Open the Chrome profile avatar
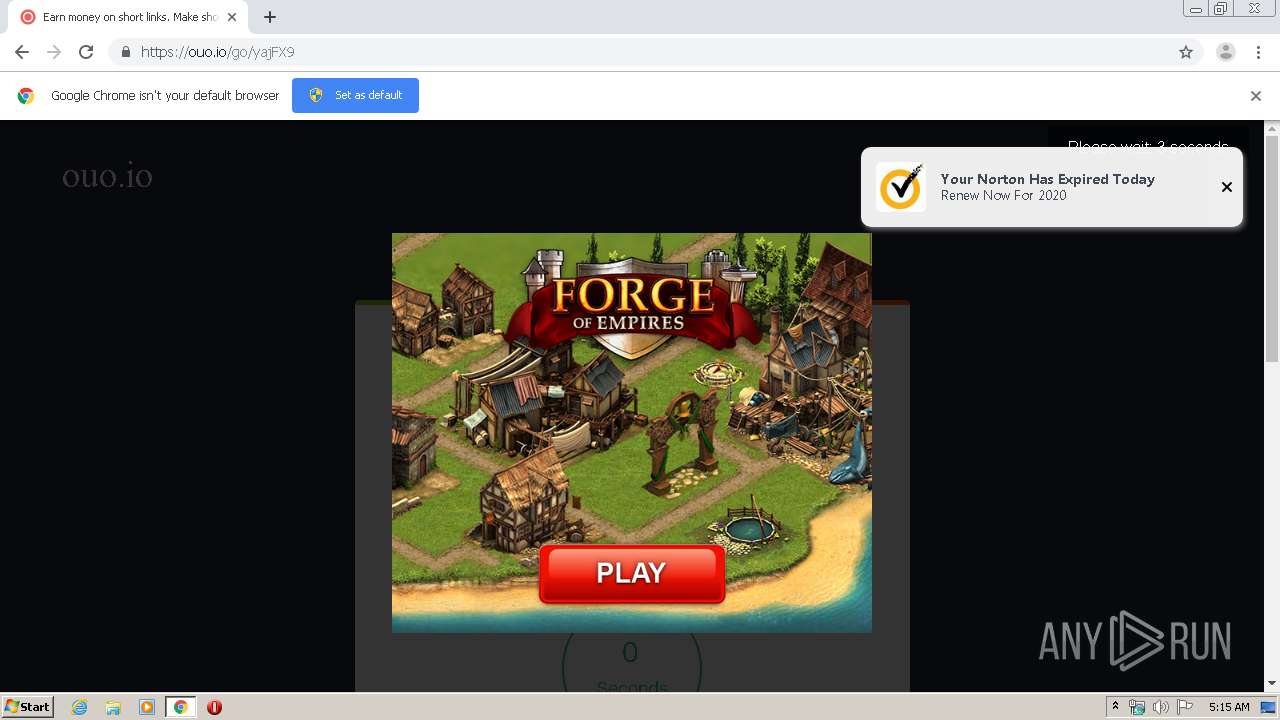The width and height of the screenshot is (1280, 720). 1226,52
